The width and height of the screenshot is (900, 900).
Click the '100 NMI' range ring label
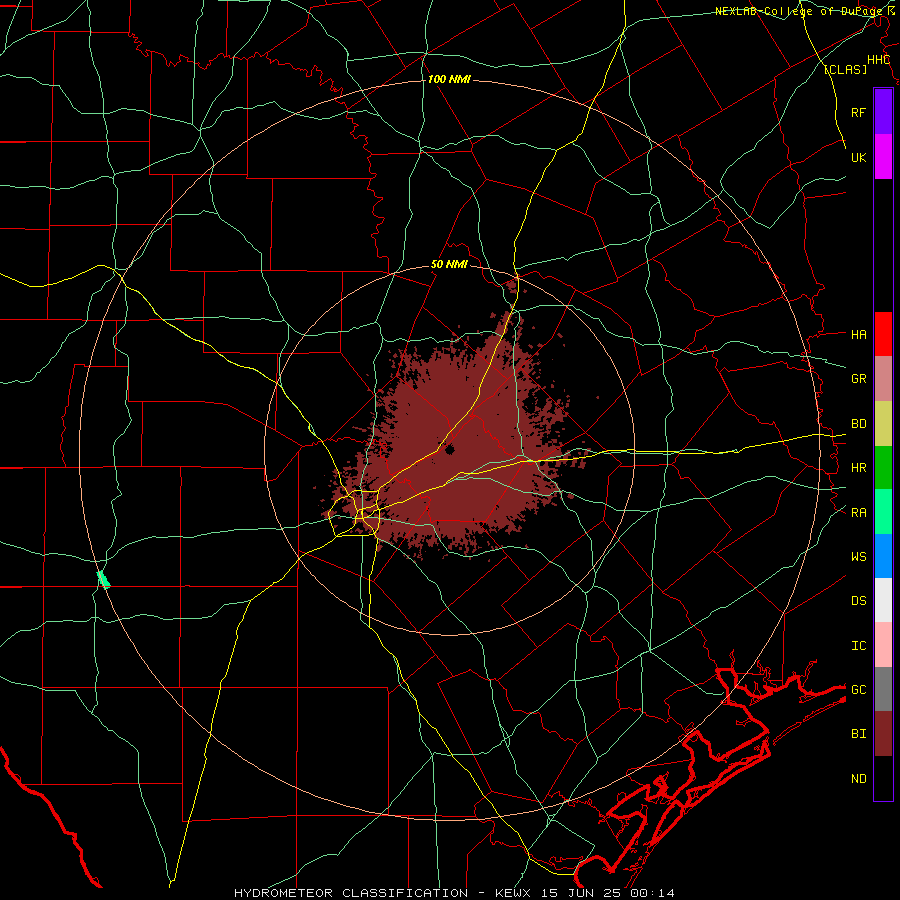point(449,79)
